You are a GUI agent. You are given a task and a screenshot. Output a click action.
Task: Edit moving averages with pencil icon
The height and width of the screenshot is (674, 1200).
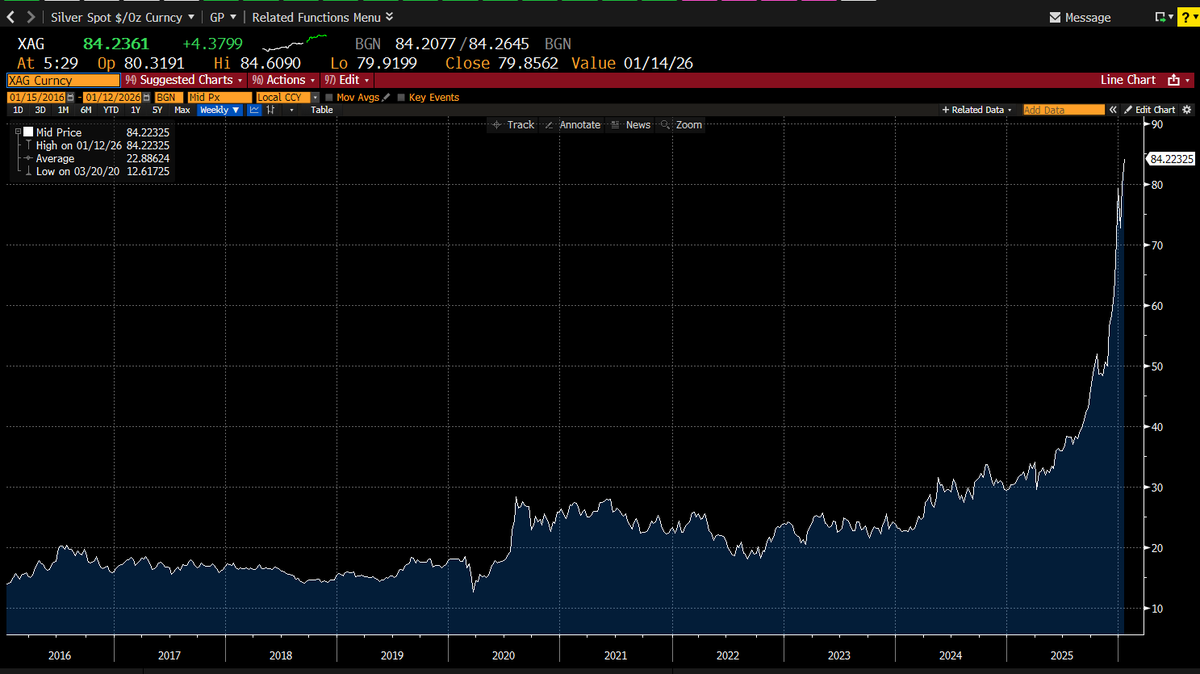(x=387, y=97)
